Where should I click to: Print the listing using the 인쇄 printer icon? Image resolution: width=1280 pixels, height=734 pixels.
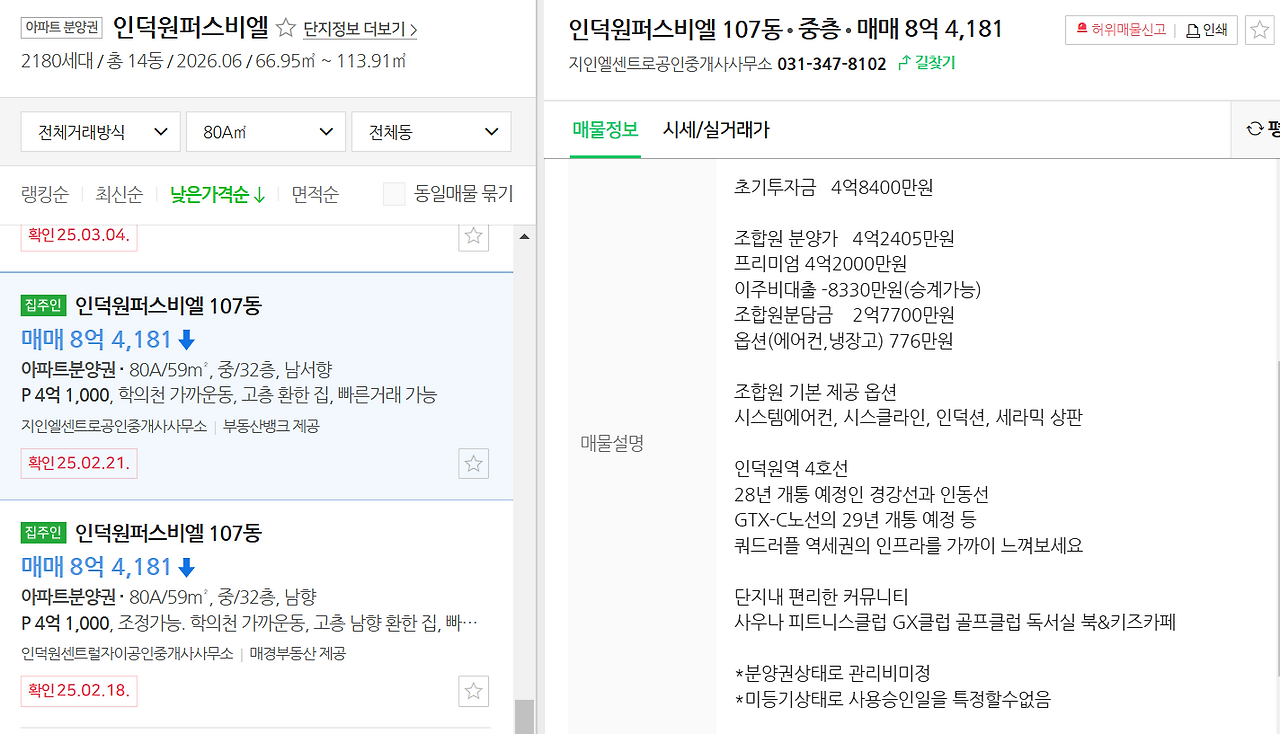point(1194,29)
